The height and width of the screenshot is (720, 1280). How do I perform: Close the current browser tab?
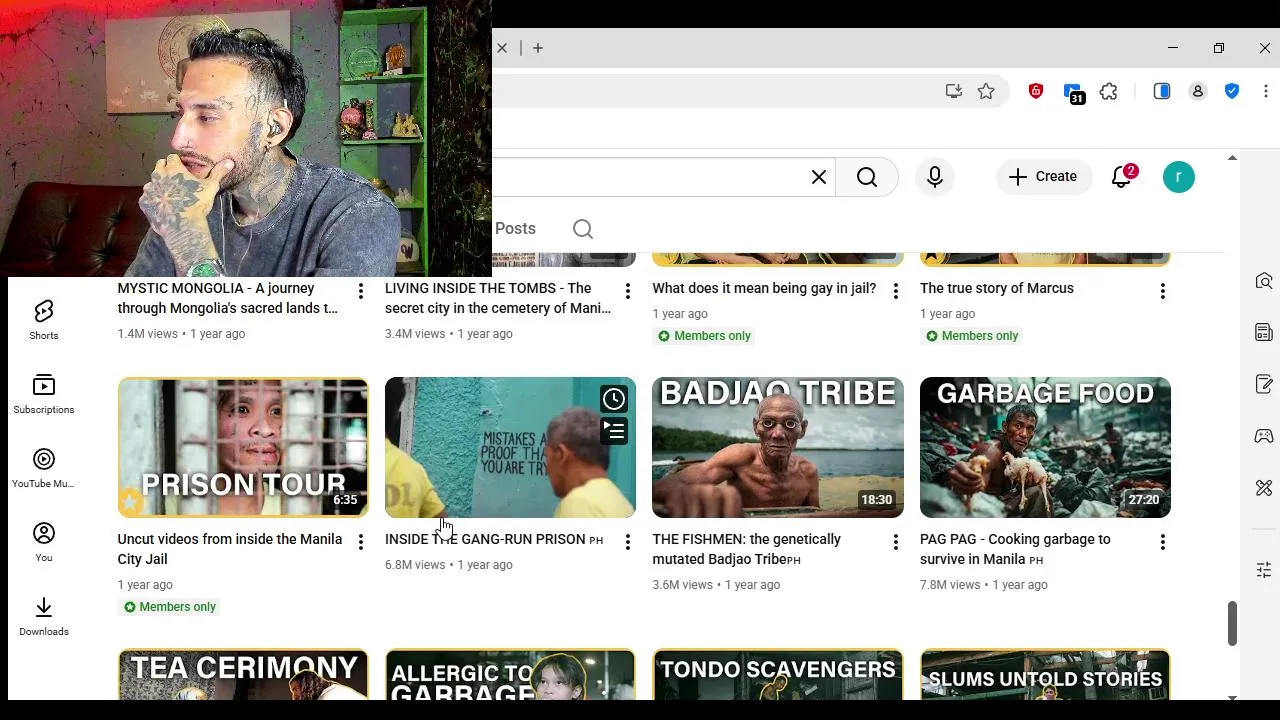click(502, 48)
